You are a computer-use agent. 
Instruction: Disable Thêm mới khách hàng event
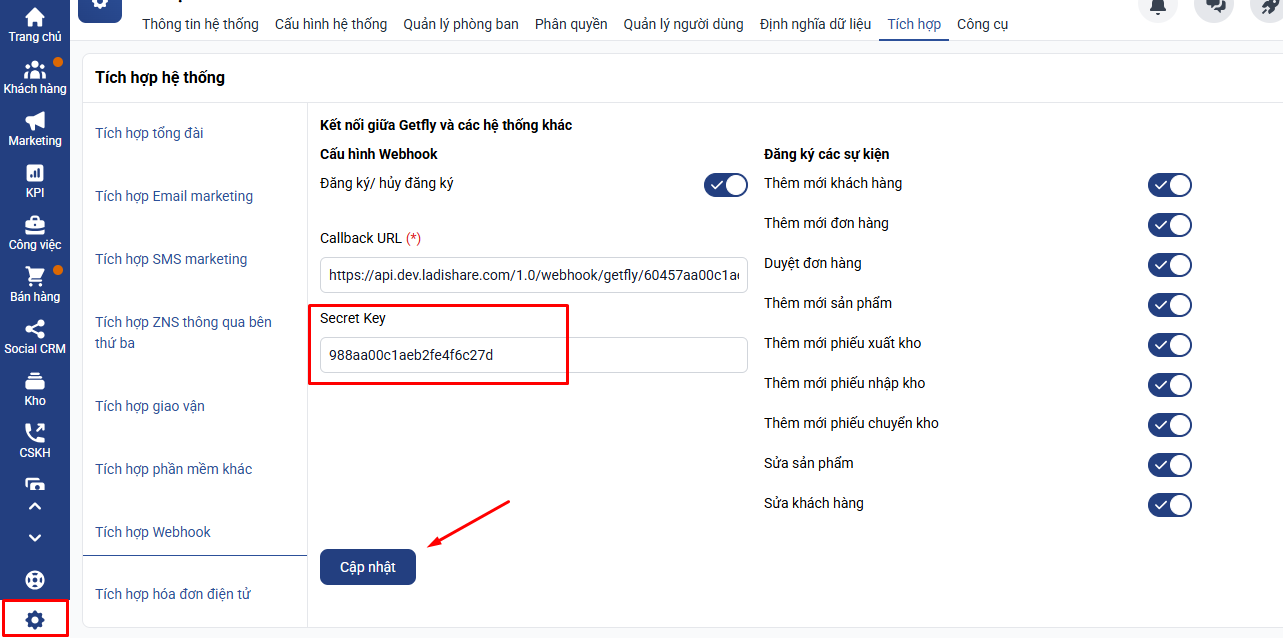[x=1169, y=185]
